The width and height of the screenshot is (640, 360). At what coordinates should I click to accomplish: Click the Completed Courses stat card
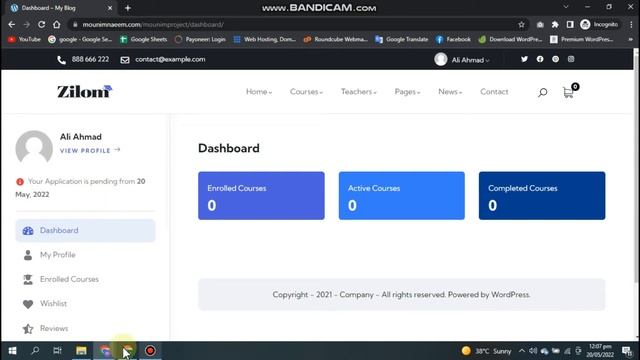(x=542, y=196)
